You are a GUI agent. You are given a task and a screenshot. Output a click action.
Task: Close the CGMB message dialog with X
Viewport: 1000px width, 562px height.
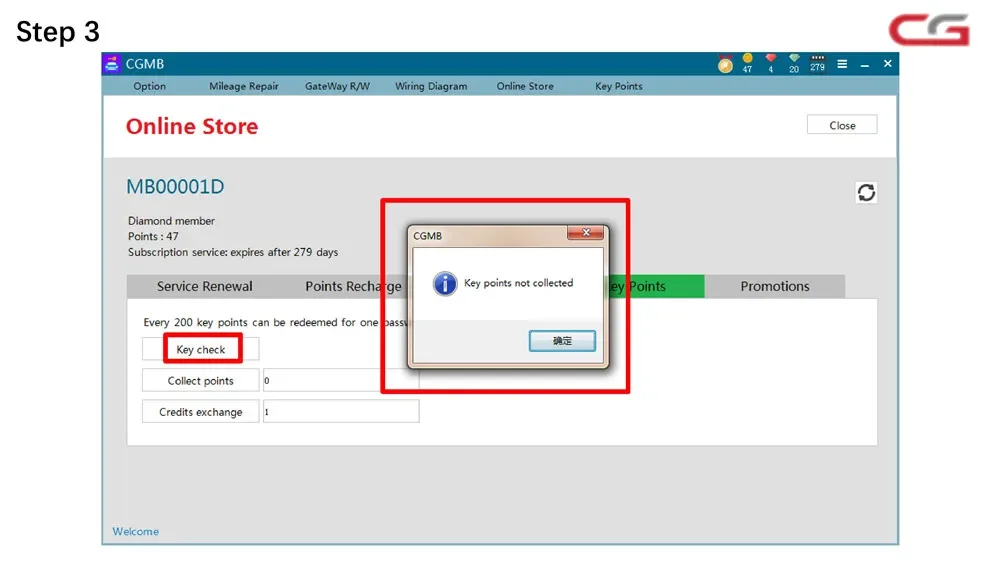click(x=585, y=233)
